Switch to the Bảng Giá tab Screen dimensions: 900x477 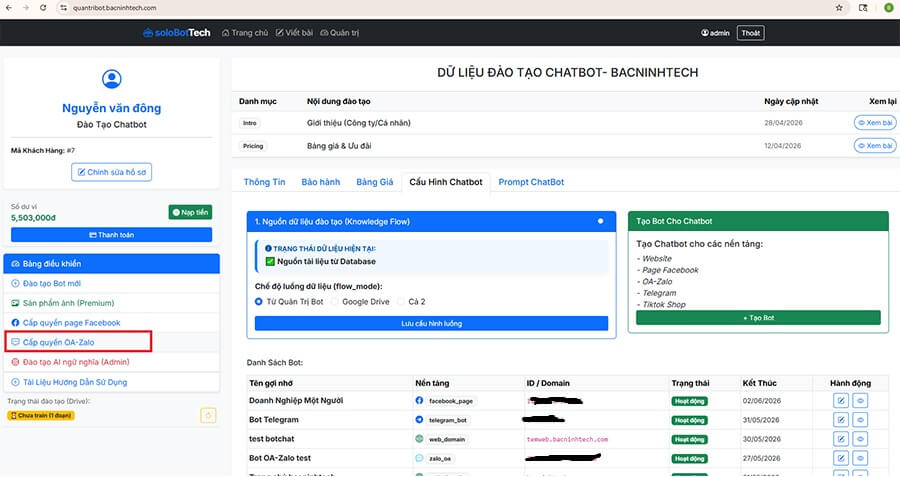click(x=375, y=182)
